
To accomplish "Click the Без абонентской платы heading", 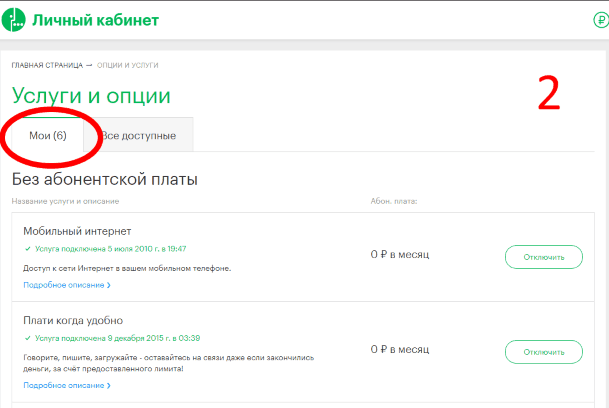I will click(x=105, y=179).
